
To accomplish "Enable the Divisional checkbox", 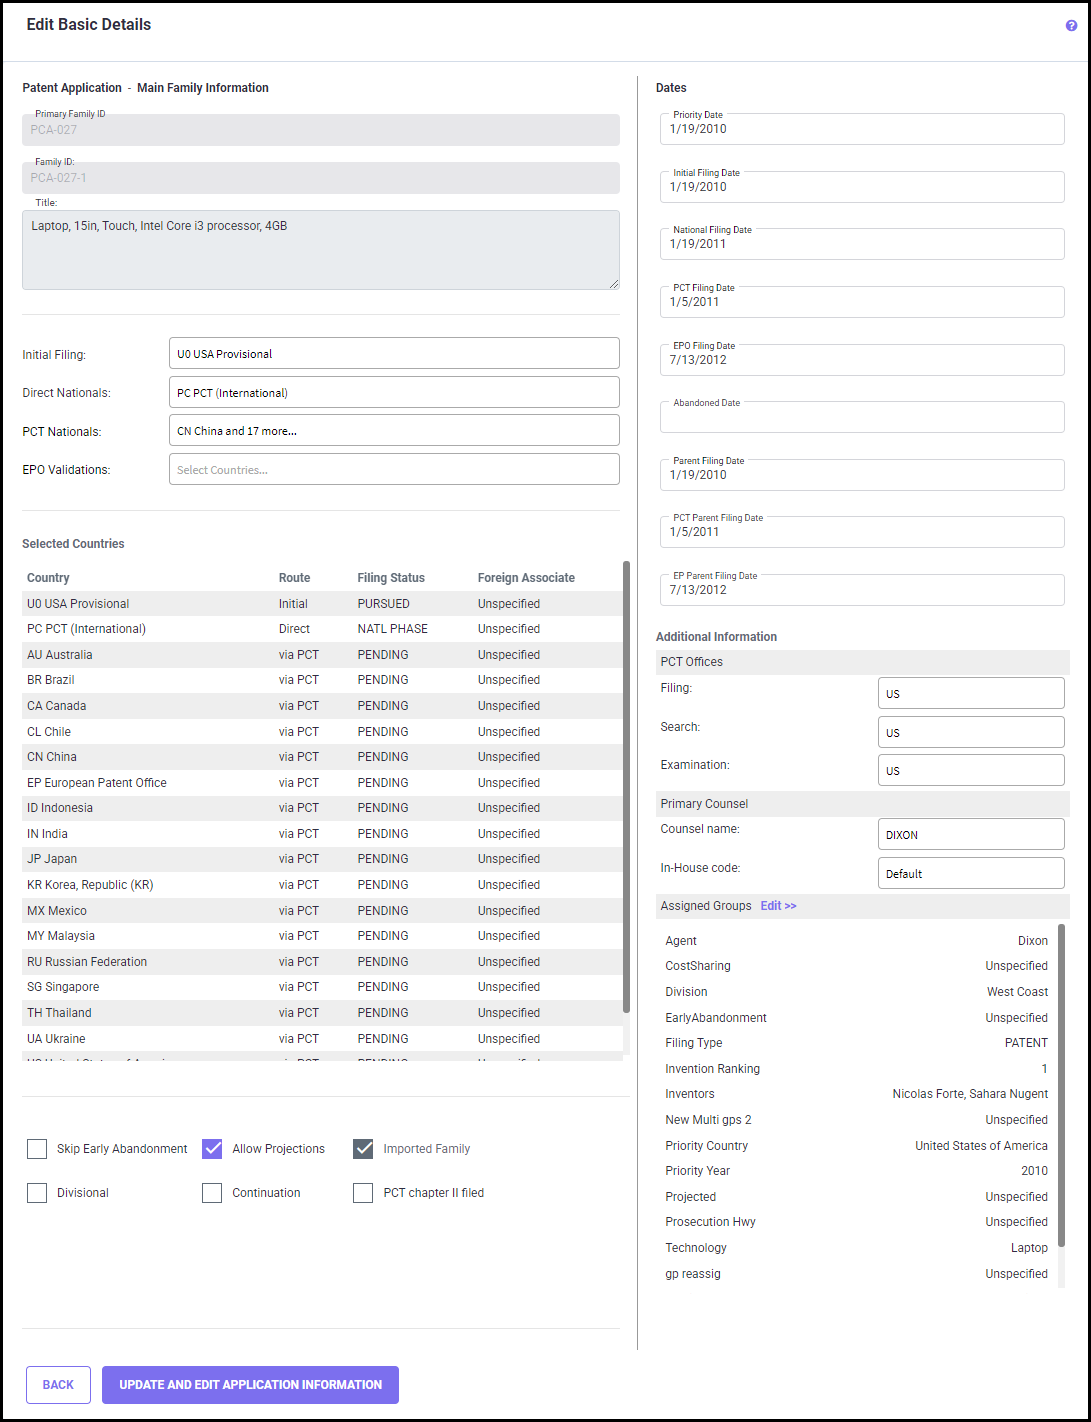I will pyautogui.click(x=37, y=1193).
